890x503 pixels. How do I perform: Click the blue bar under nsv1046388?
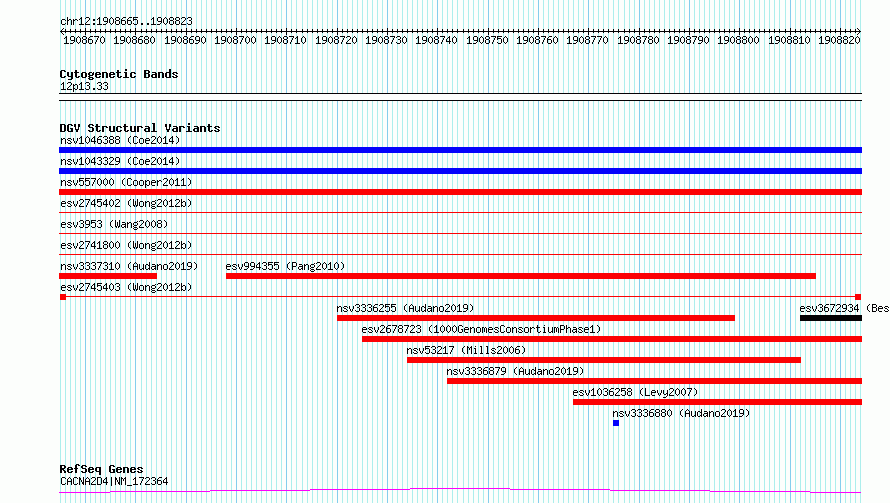[460, 150]
